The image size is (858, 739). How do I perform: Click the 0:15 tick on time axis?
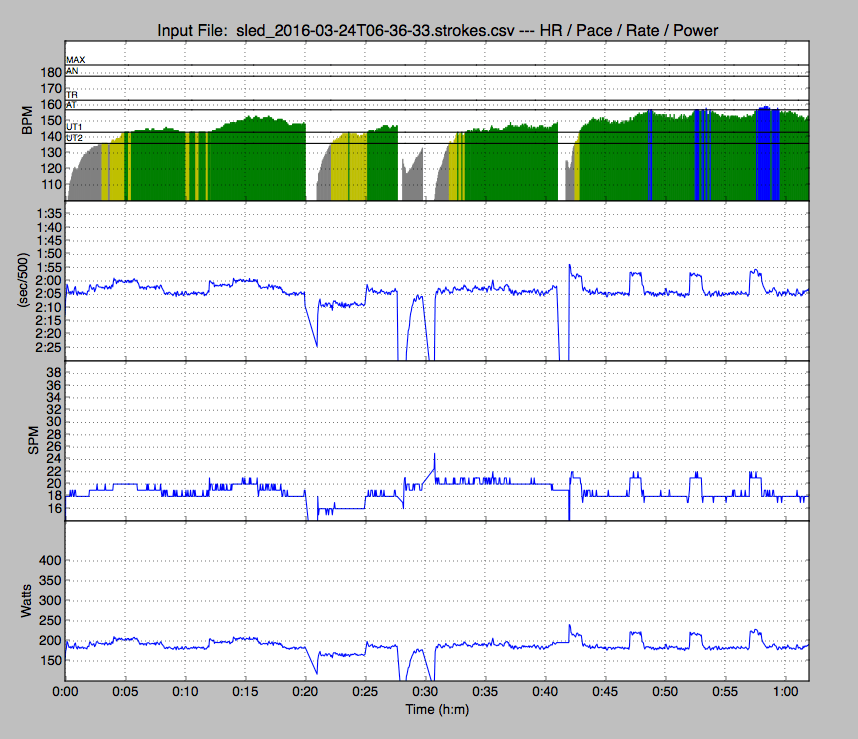[245, 691]
